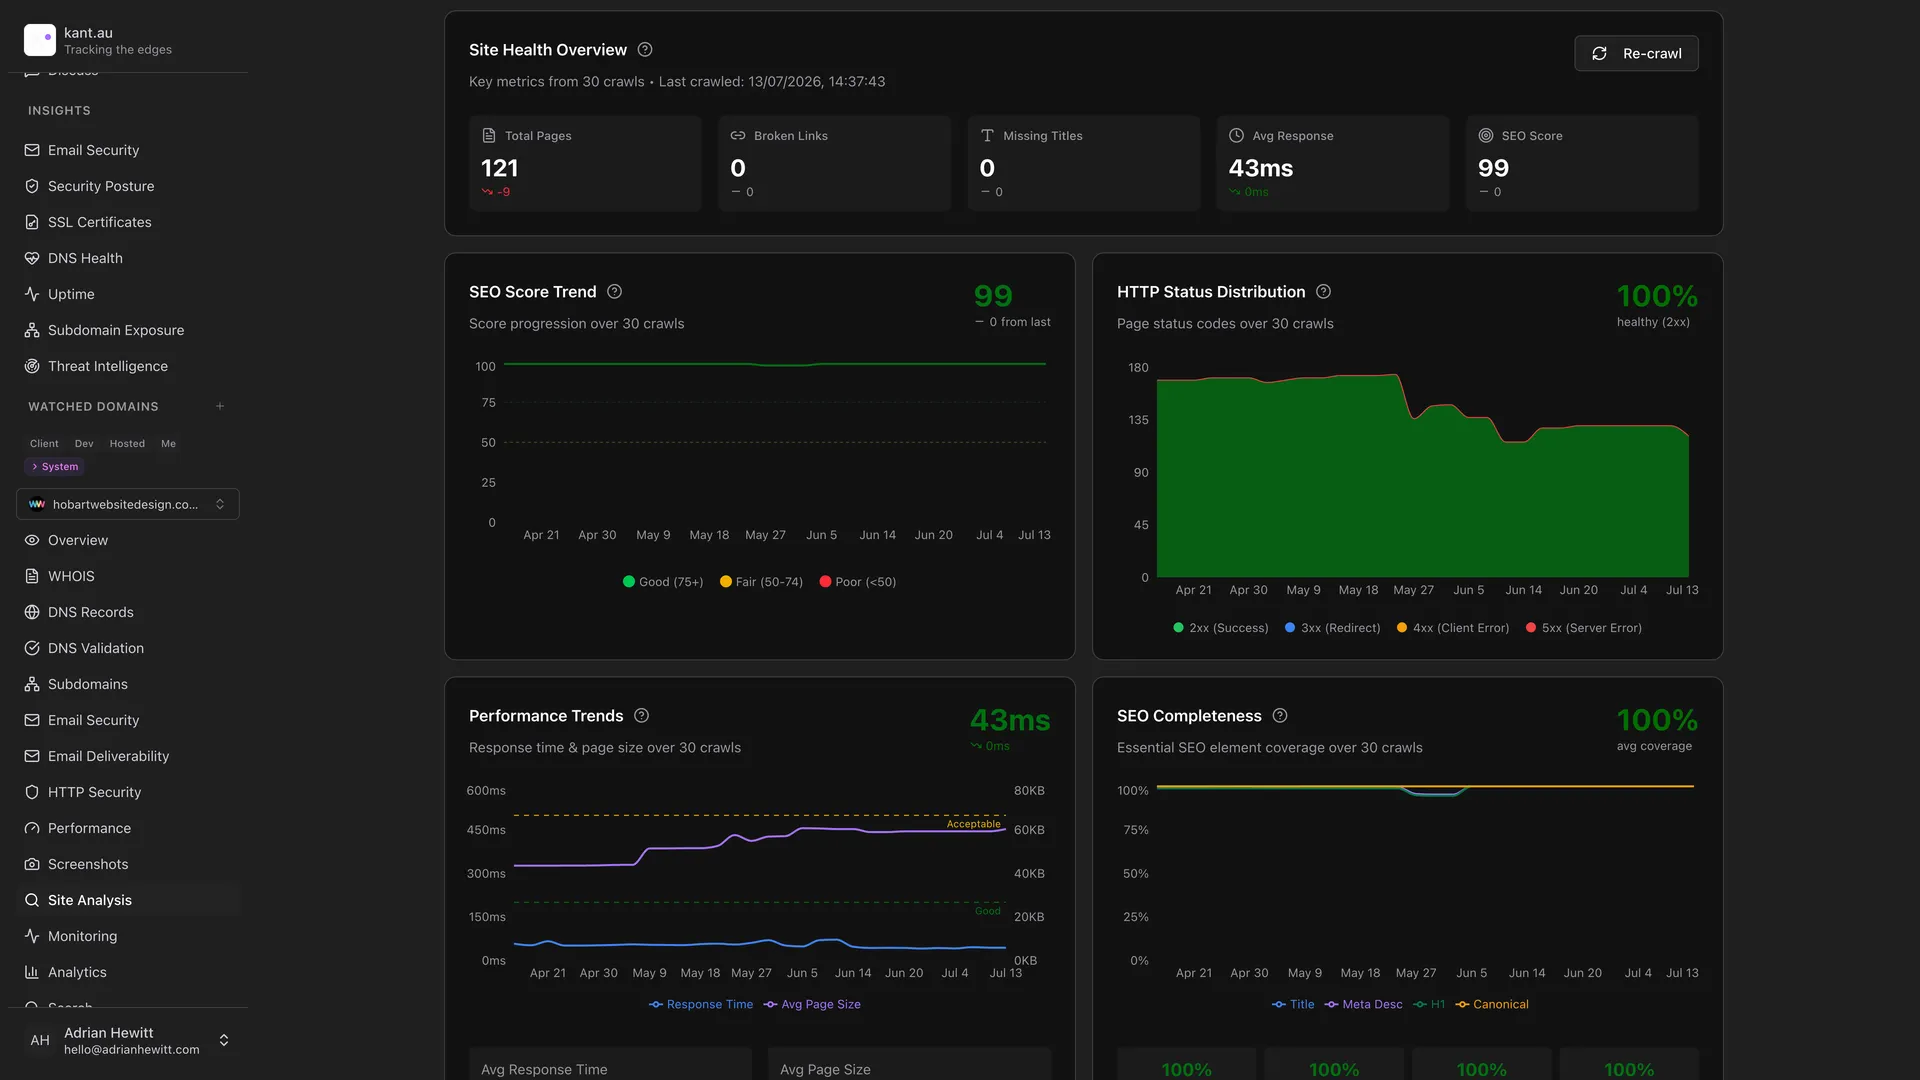Viewport: 1920px width, 1080px height.
Task: Expand the System domain group
Action: coord(55,467)
